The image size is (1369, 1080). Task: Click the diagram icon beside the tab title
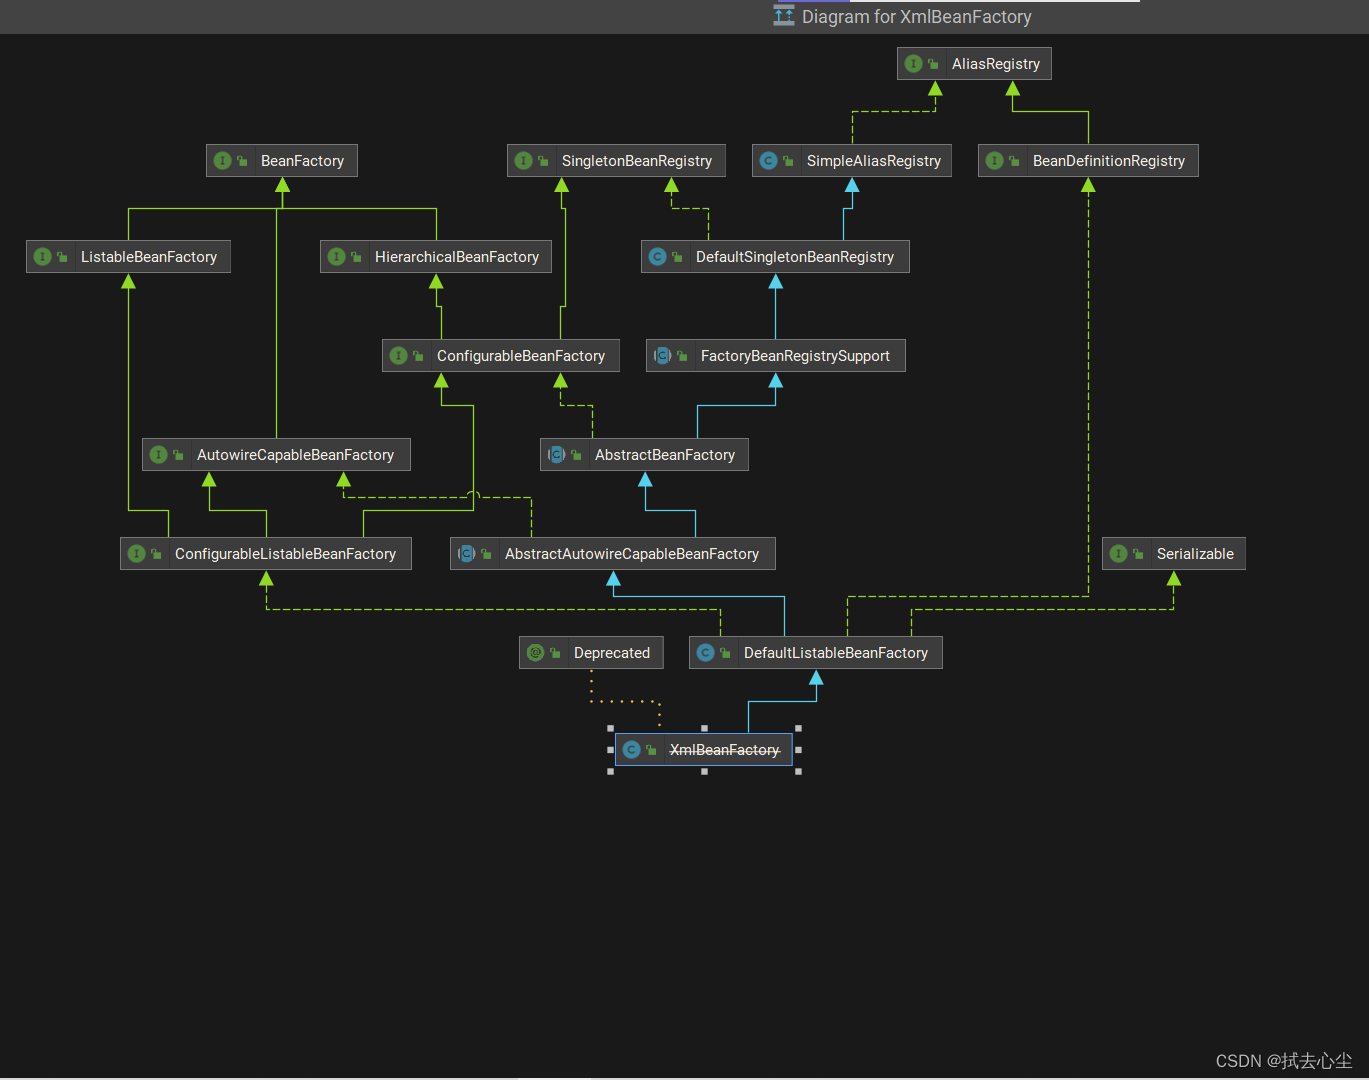[x=784, y=16]
